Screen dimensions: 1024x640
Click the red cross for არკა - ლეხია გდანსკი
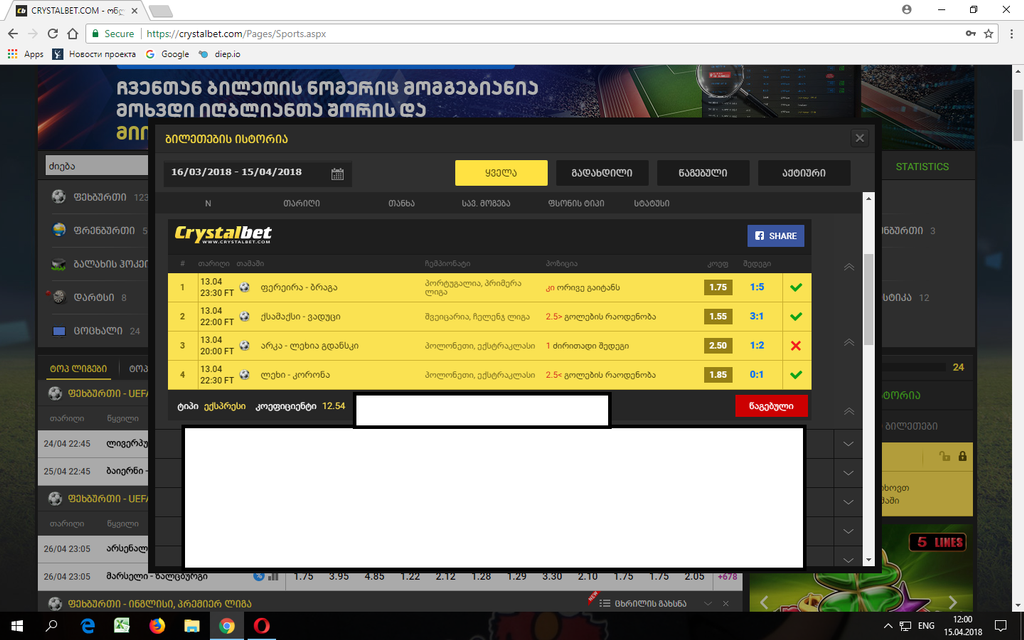click(x=795, y=345)
